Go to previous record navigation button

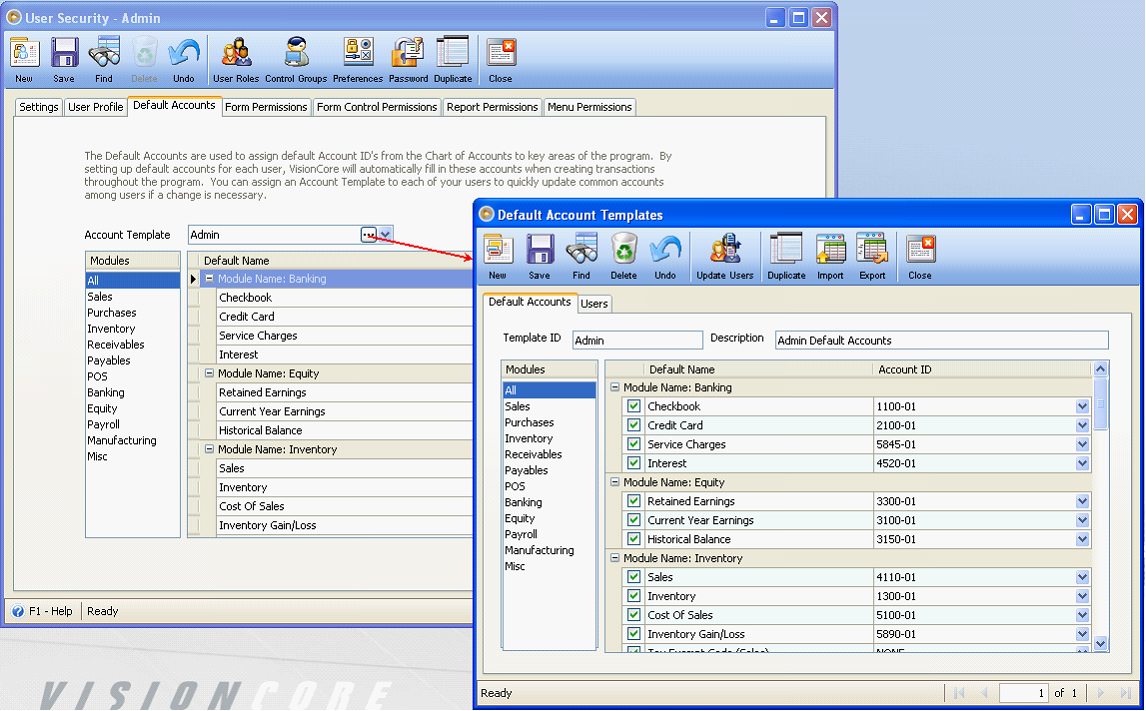(984, 693)
